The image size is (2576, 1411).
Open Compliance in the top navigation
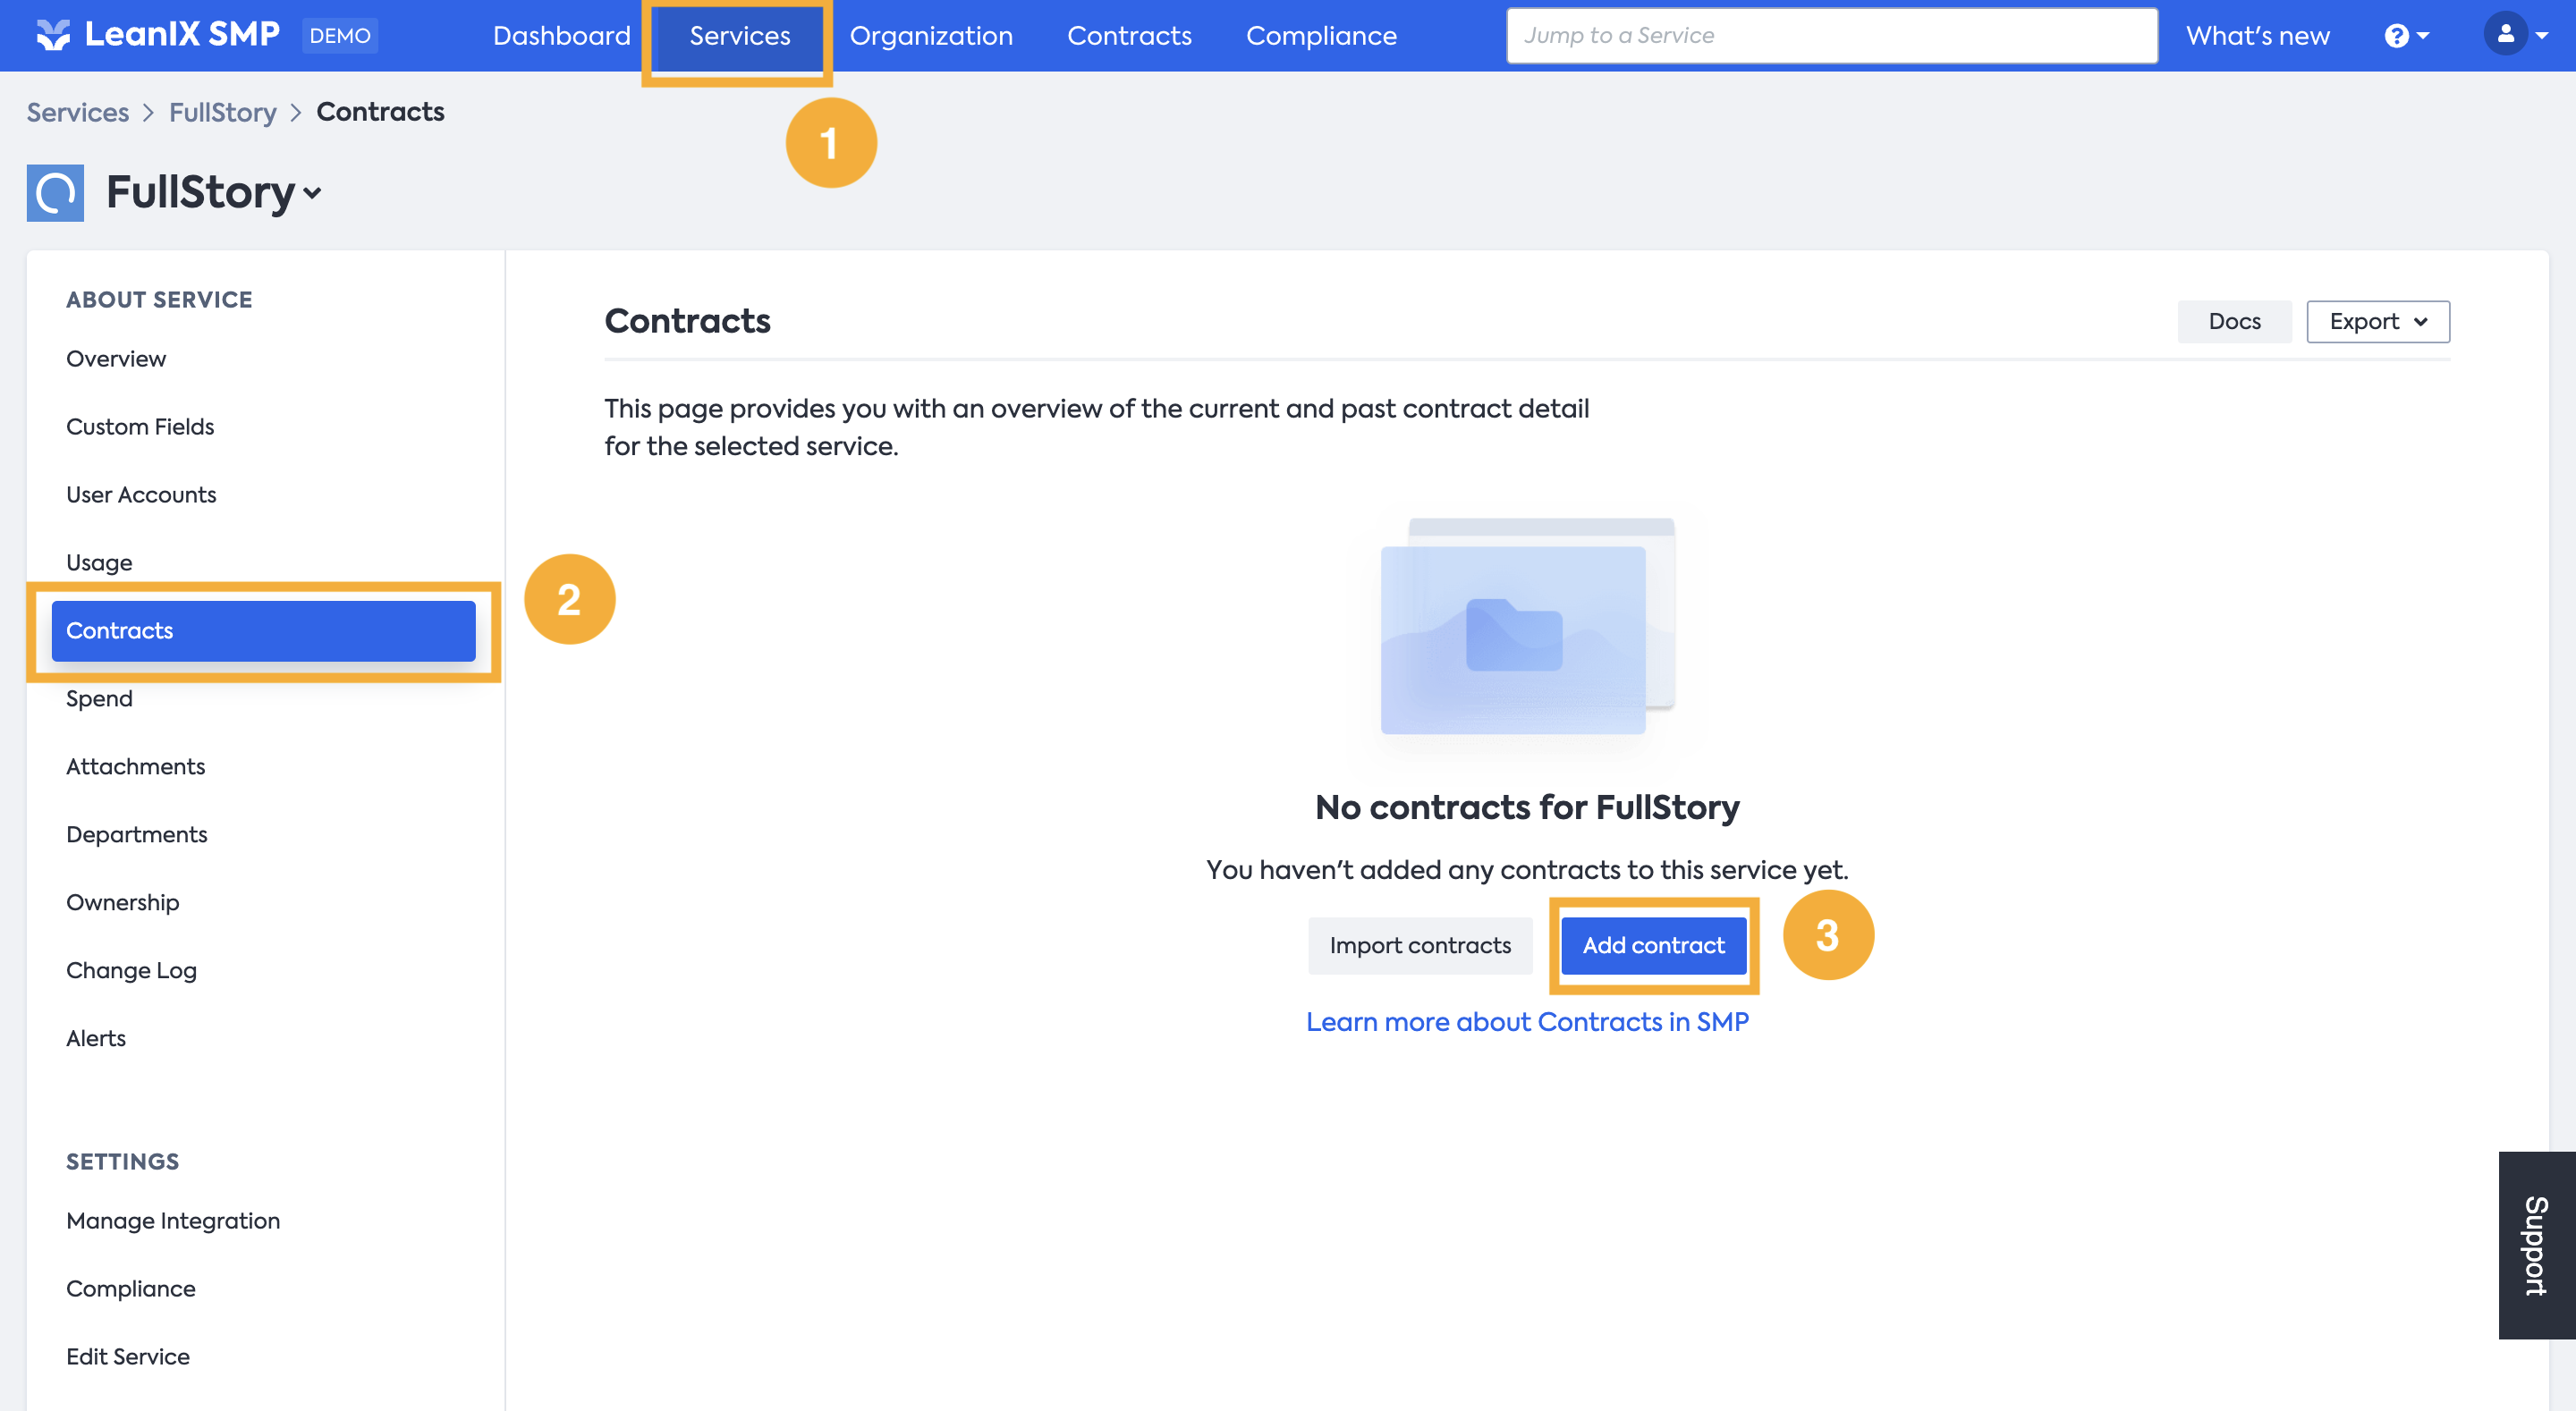point(1320,36)
